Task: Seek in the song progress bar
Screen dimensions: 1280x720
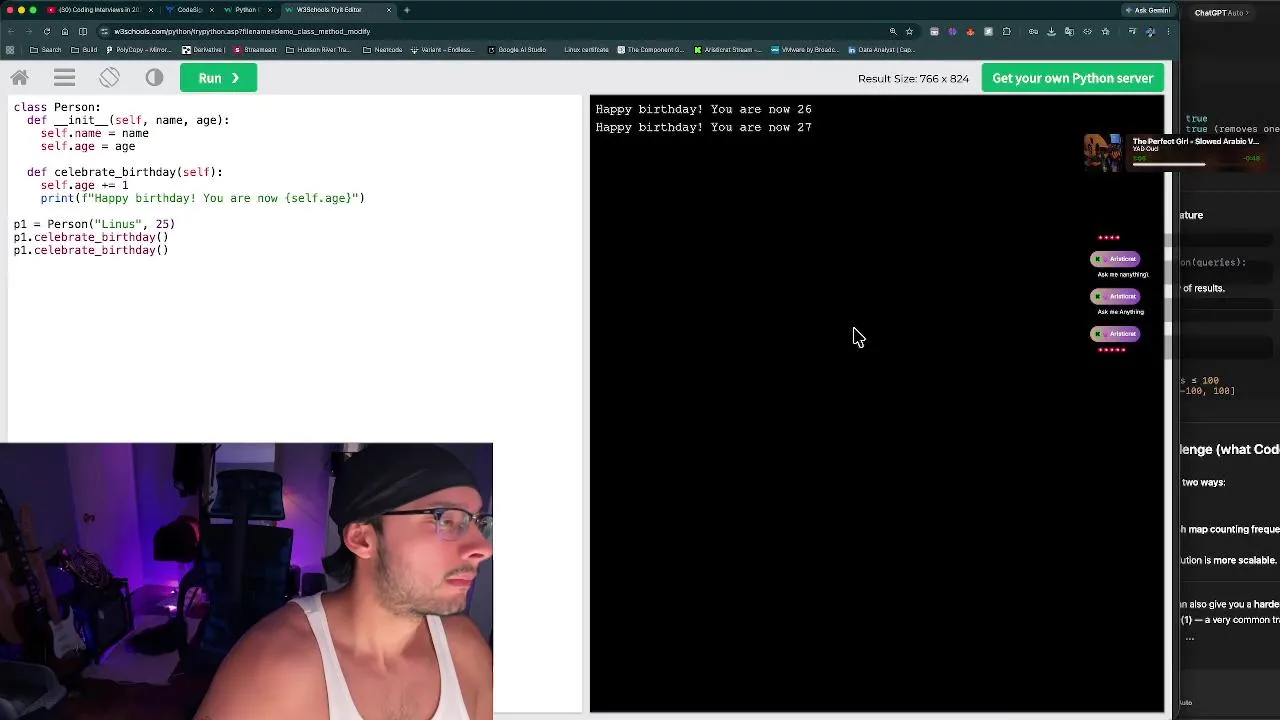Action: [1195, 164]
